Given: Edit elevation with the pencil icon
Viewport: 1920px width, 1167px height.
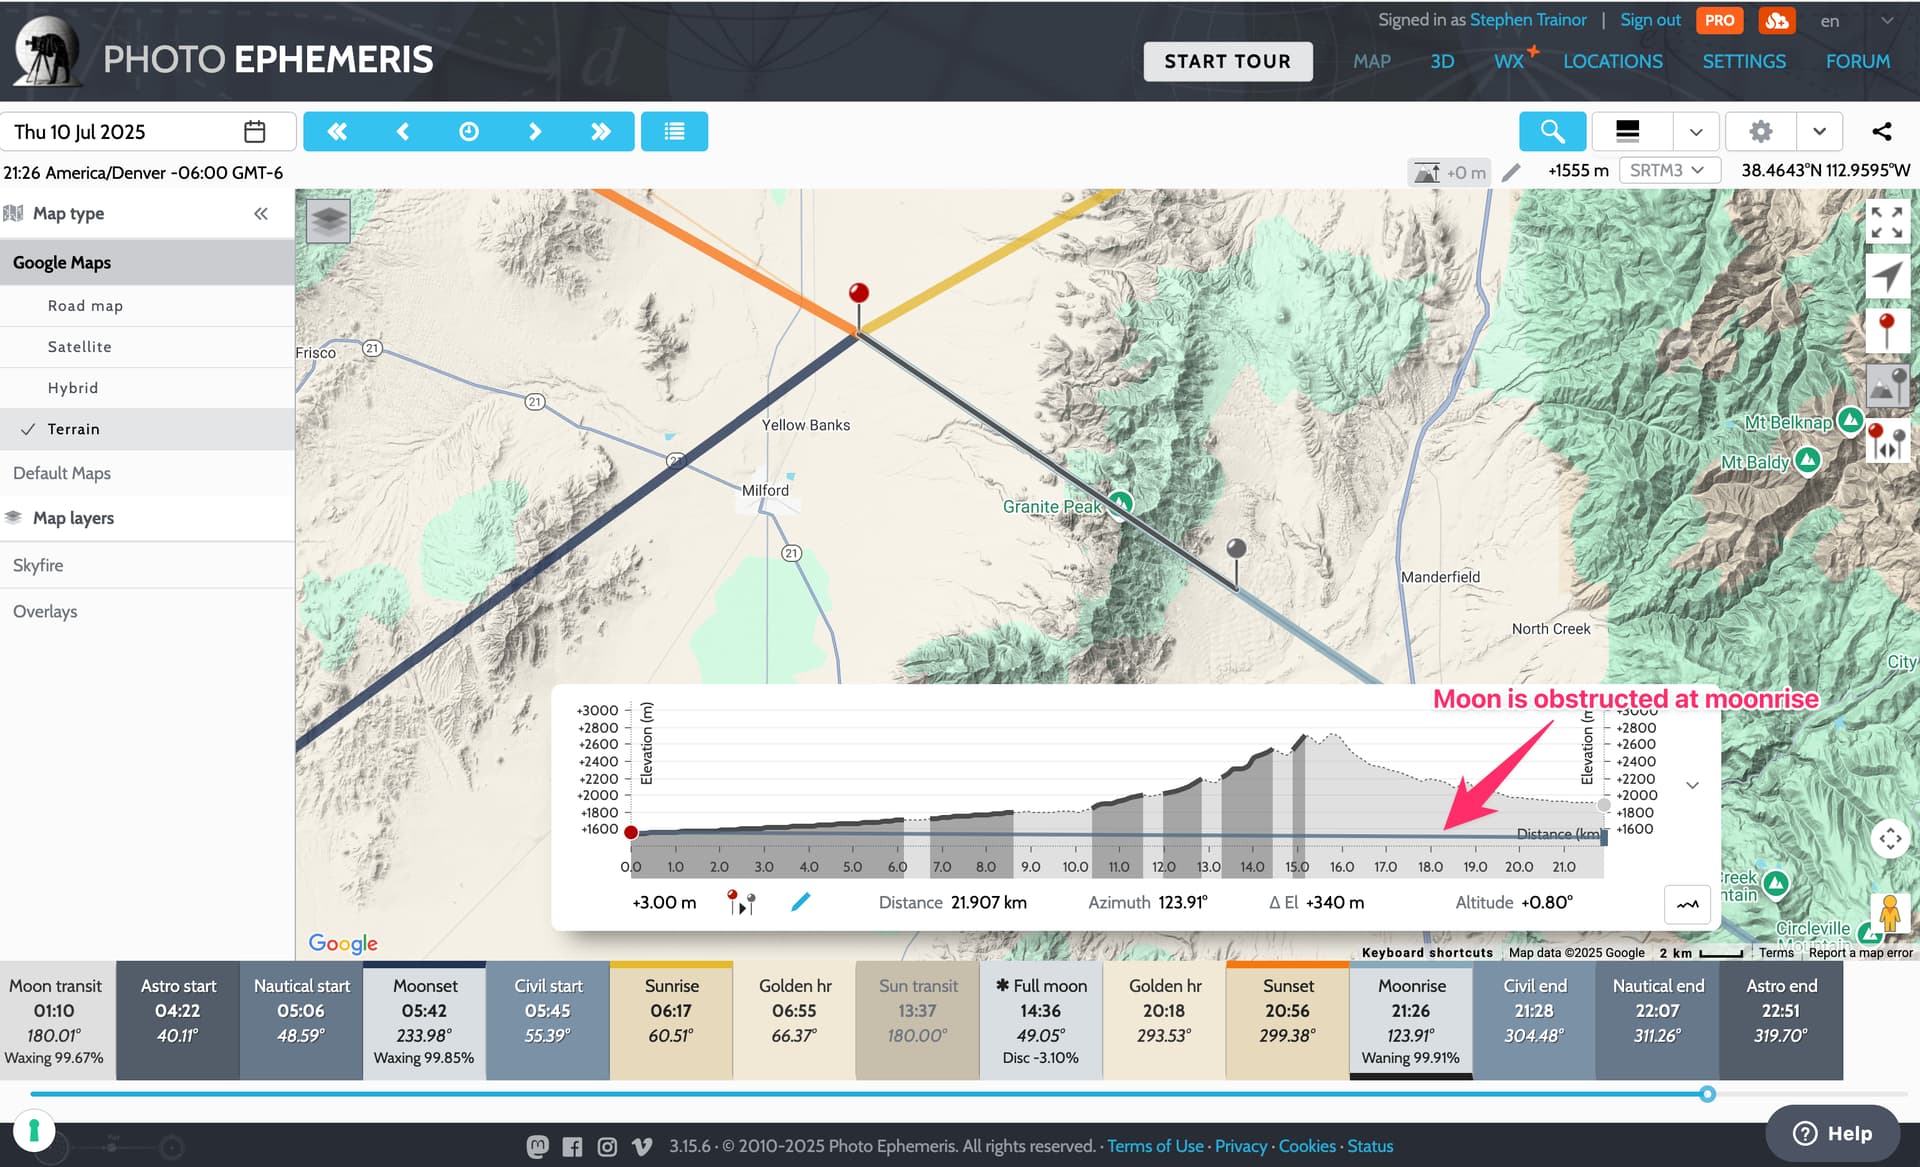Looking at the screenshot, I should (x=1511, y=172).
